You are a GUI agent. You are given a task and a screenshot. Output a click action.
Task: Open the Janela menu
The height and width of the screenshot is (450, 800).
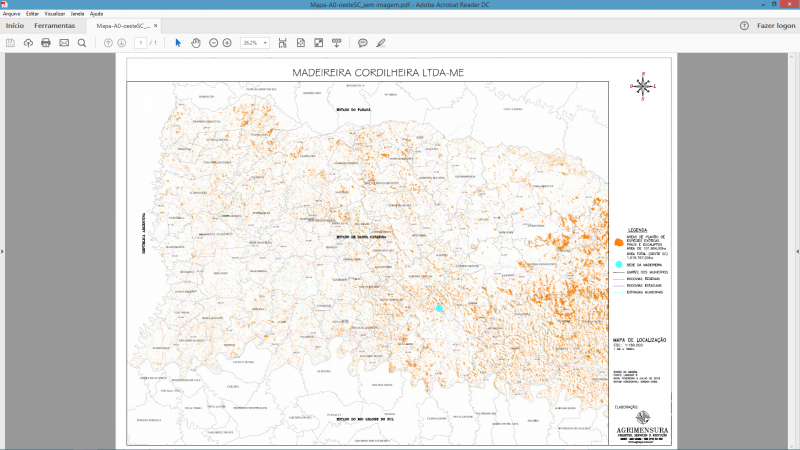click(x=77, y=14)
